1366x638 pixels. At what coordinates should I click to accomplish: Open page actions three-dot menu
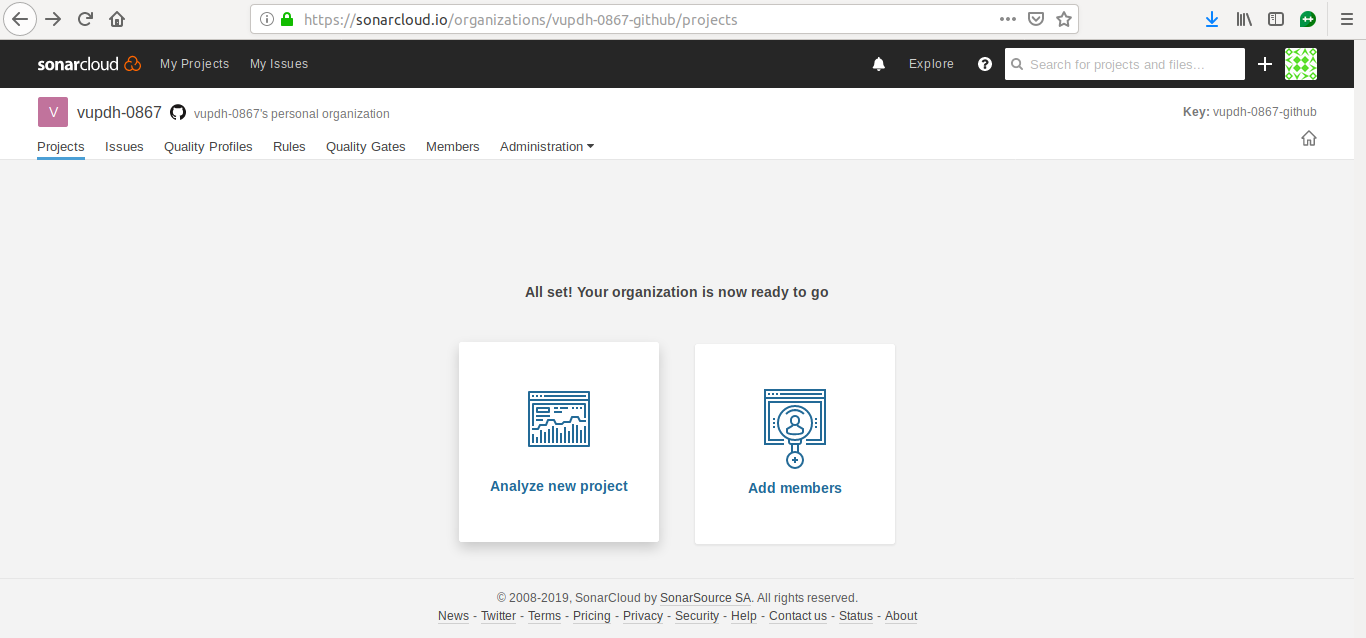tap(1008, 19)
